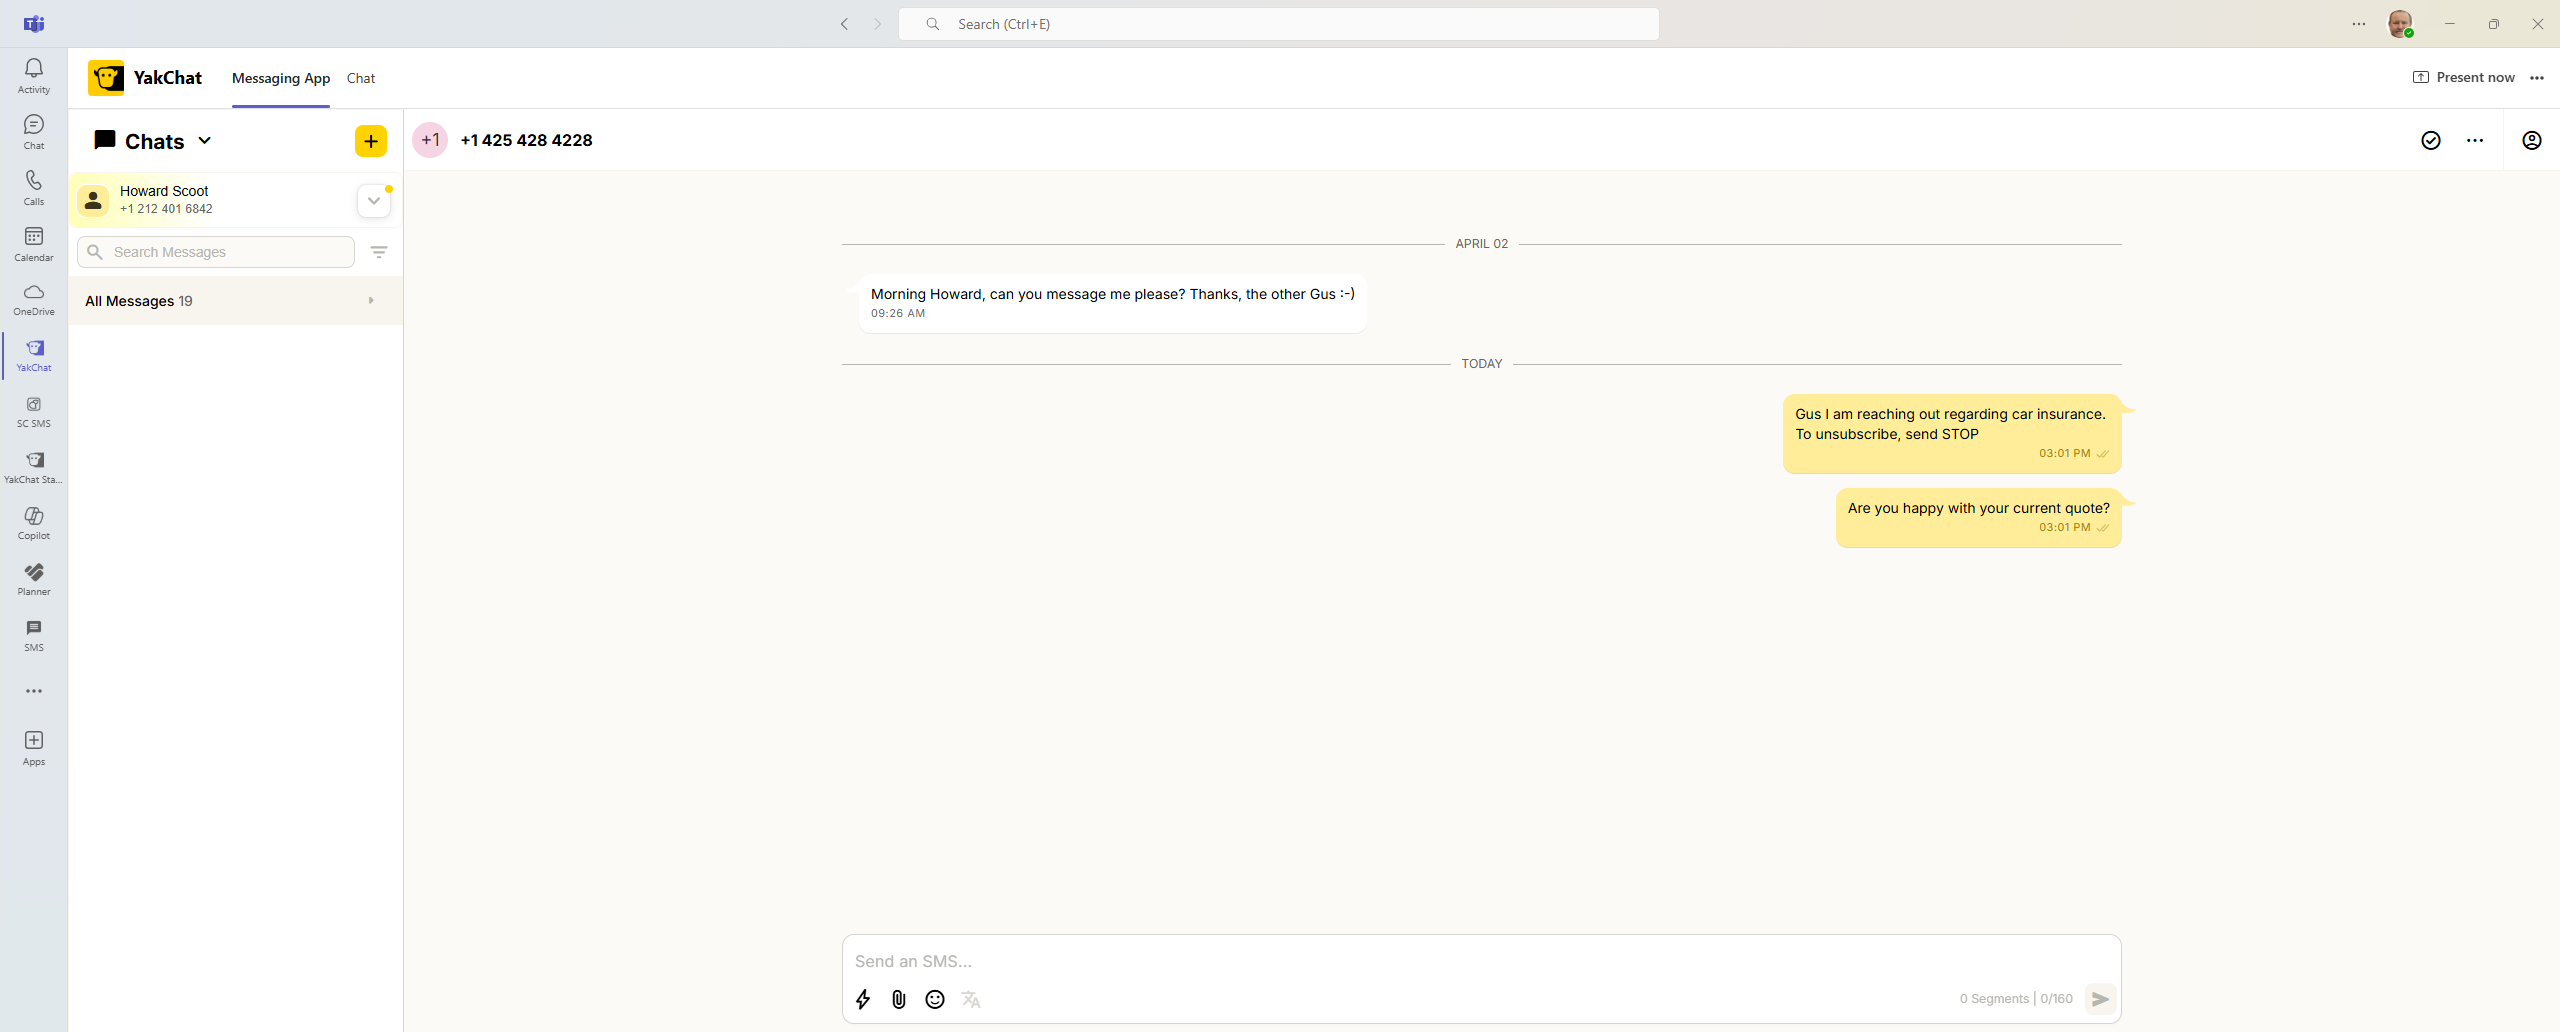The height and width of the screenshot is (1032, 2560).
Task: Click the yellow new chat plus button
Action: (371, 141)
